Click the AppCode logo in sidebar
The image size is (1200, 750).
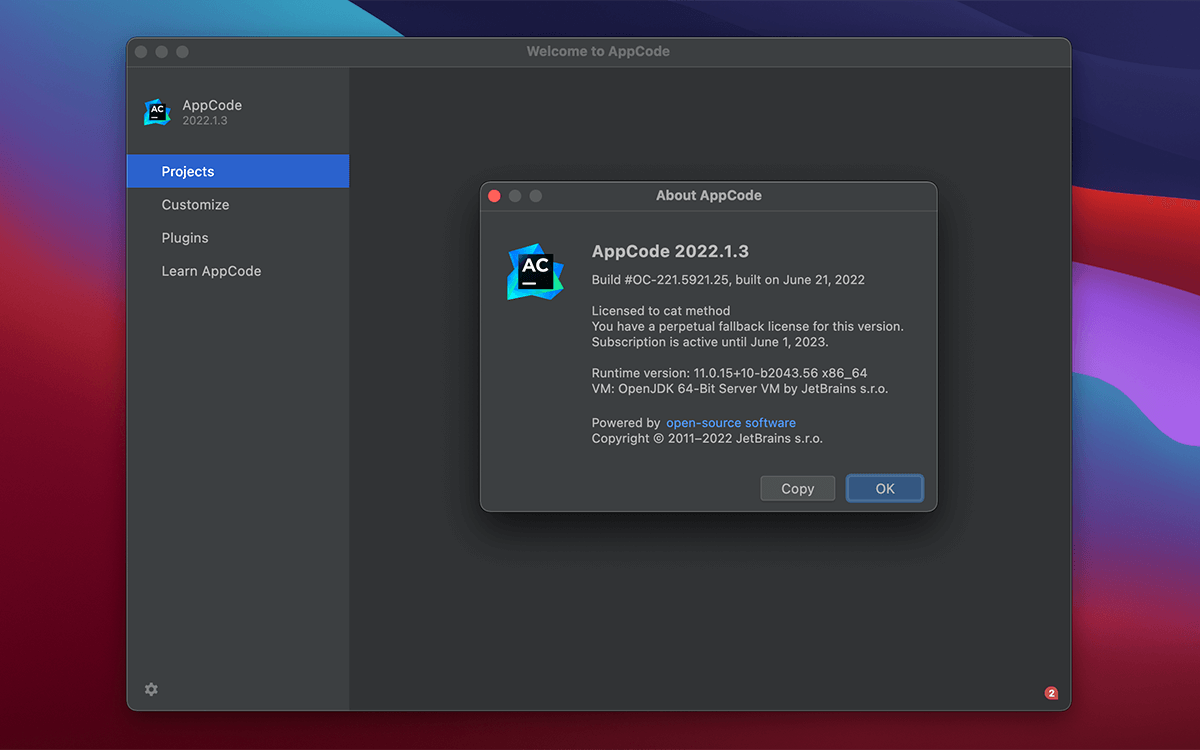[x=157, y=112]
